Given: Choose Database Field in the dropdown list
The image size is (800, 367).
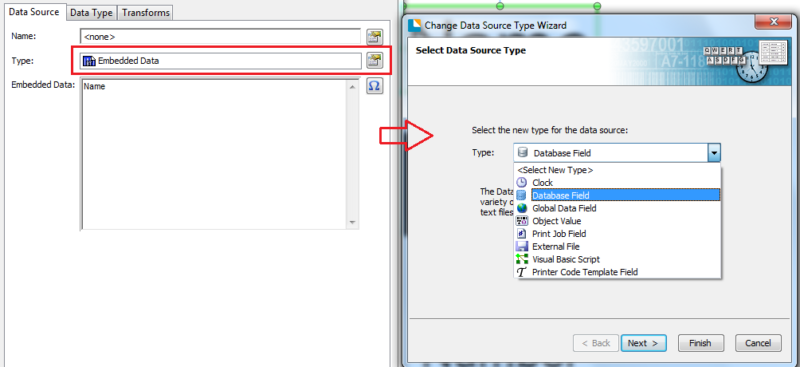Looking at the screenshot, I should [617, 195].
